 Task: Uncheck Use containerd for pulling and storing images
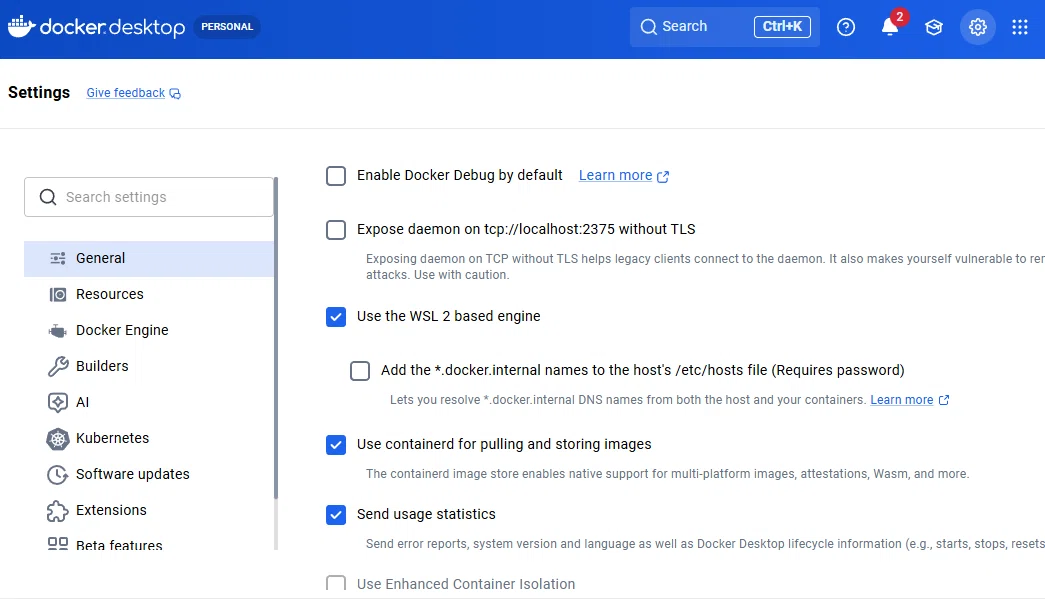pyautogui.click(x=336, y=444)
